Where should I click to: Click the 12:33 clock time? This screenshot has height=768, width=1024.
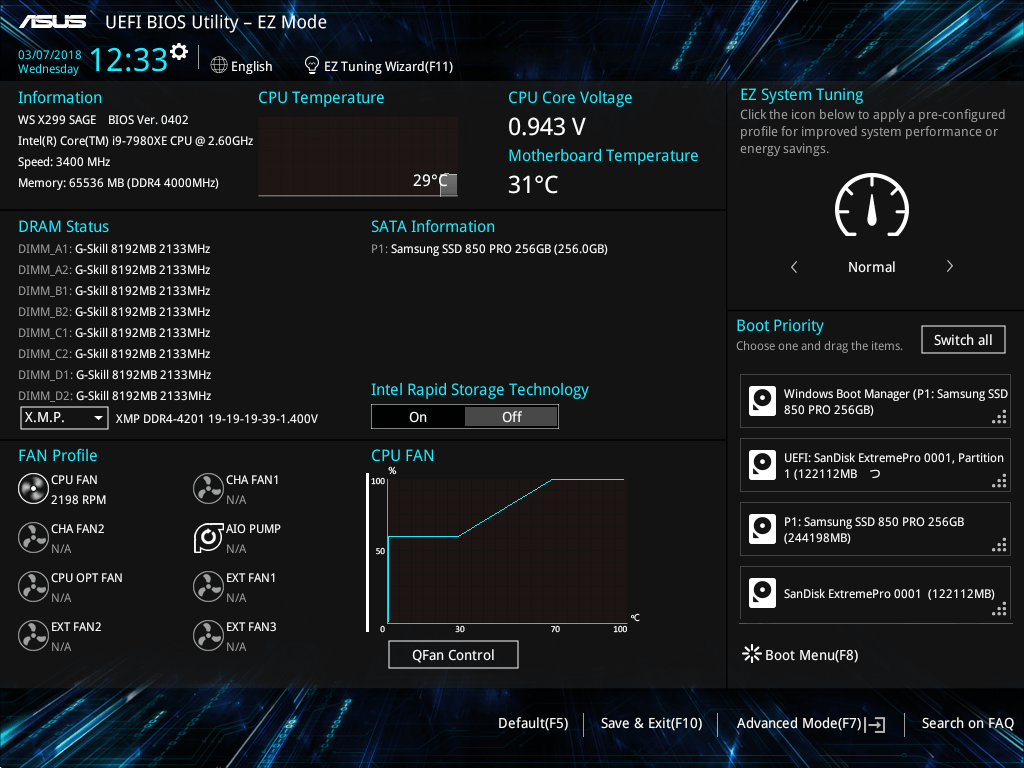click(129, 59)
